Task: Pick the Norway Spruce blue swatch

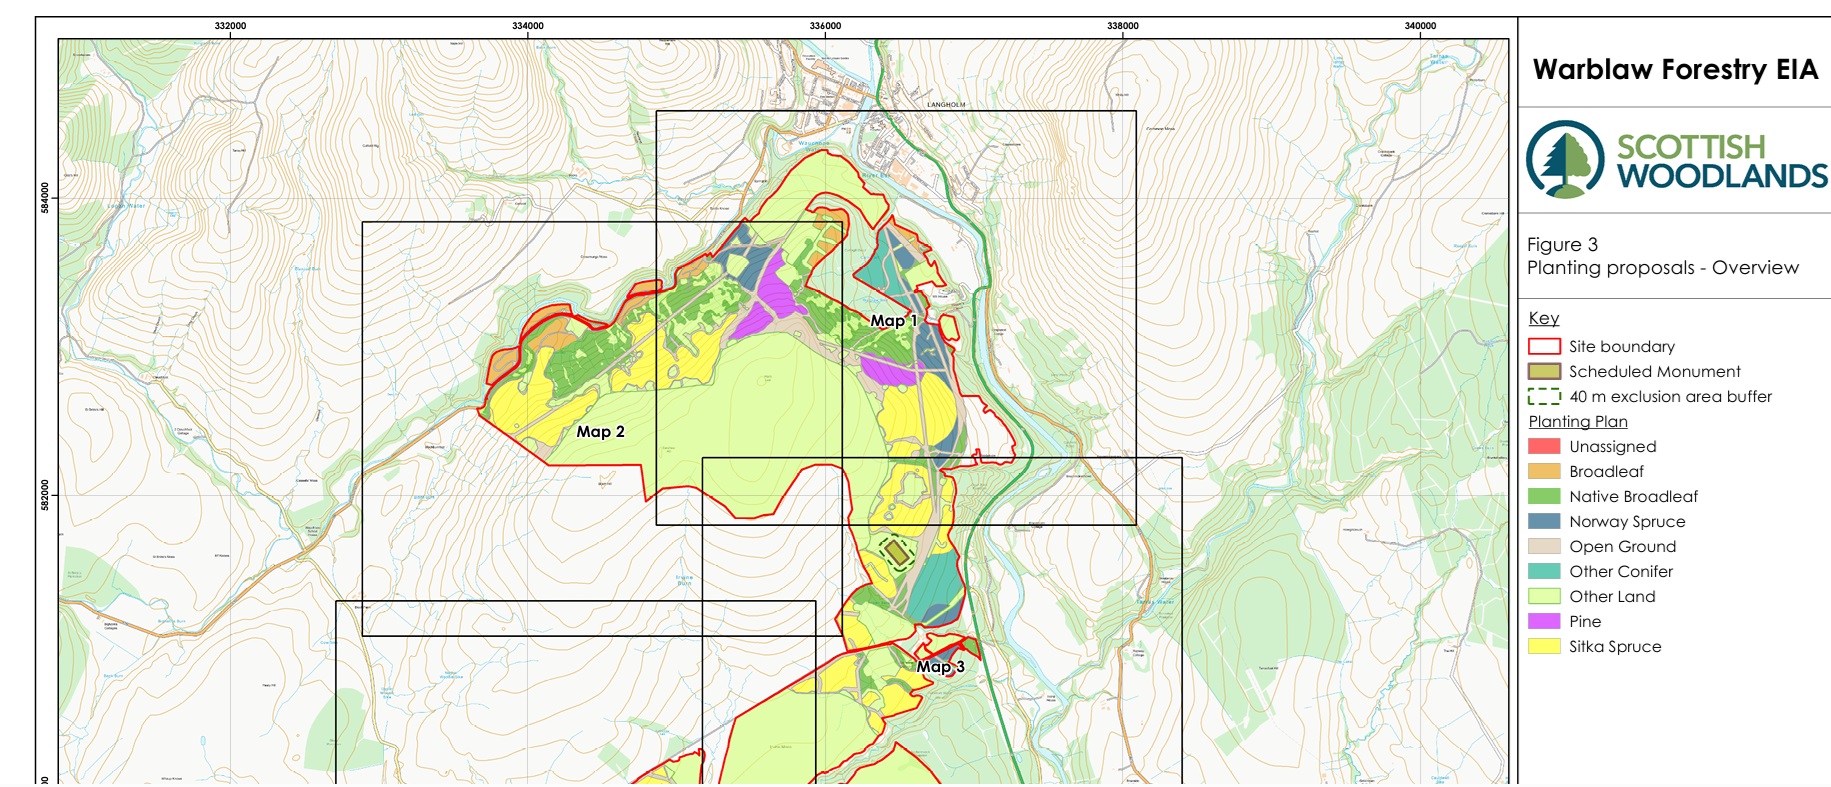Action: point(1544,521)
